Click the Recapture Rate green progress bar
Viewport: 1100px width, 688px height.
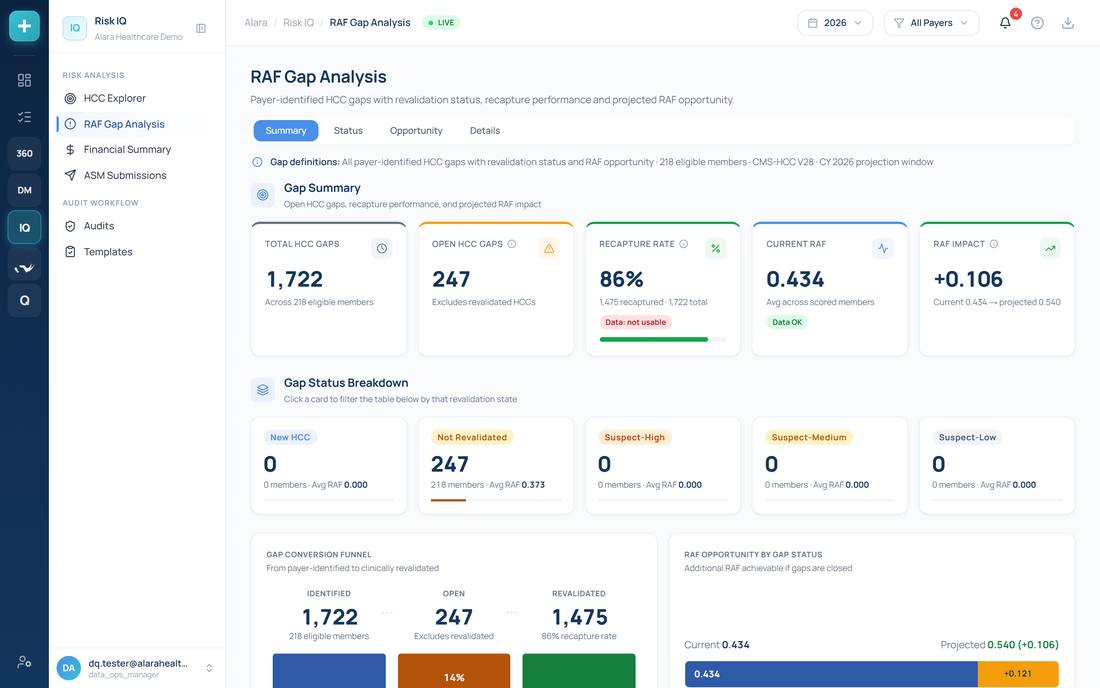point(654,339)
